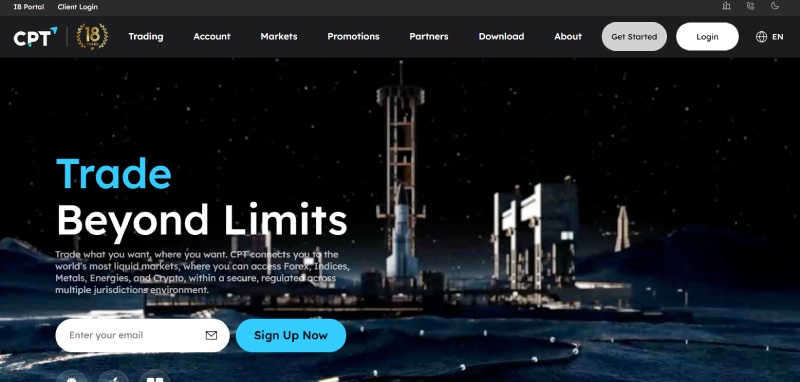The image size is (800, 382).
Task: Click the CPT logo
Action: (35, 37)
